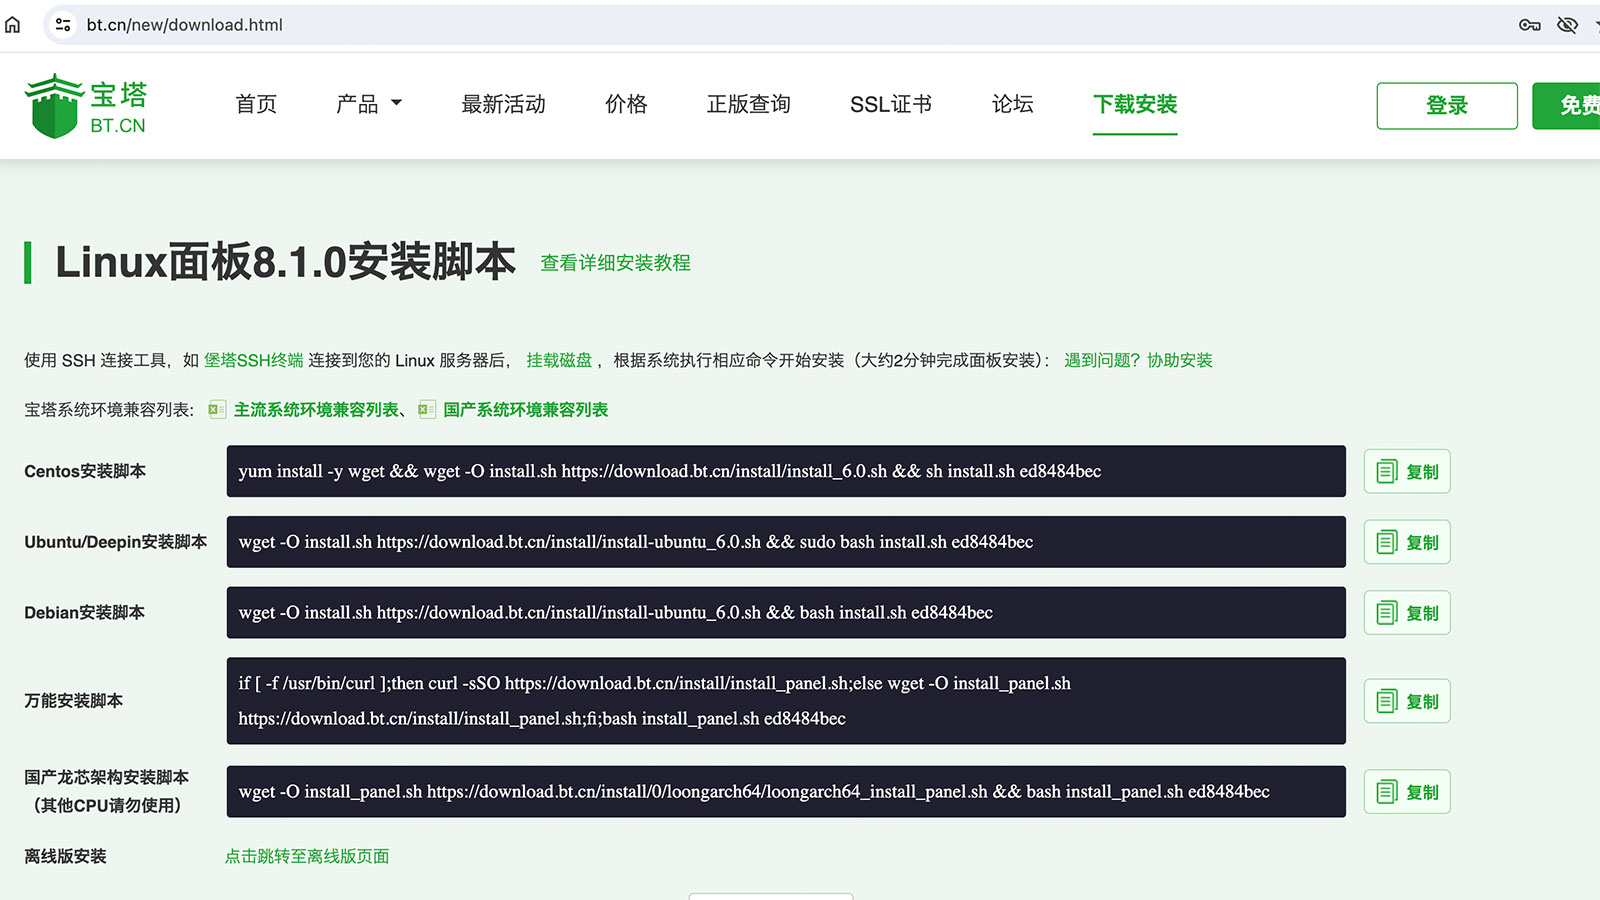The image size is (1600, 900).
Task: Open 论坛 navigation item
Action: (x=1012, y=104)
